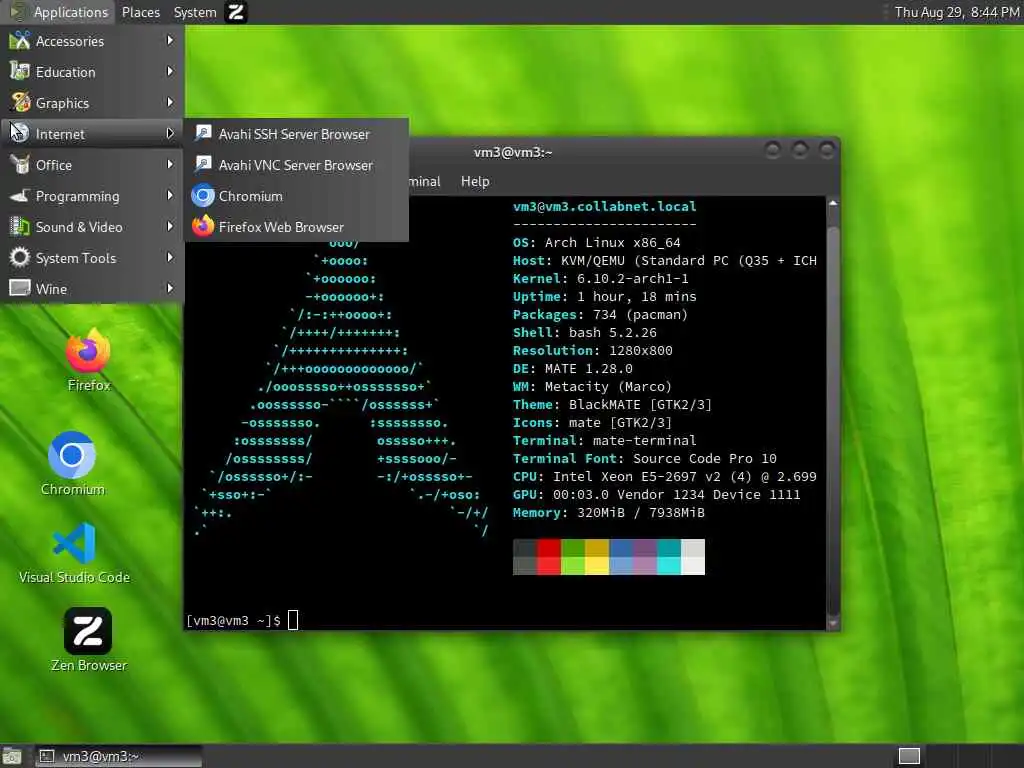
Task: Open the Sound & Video category
Action: 92,227
